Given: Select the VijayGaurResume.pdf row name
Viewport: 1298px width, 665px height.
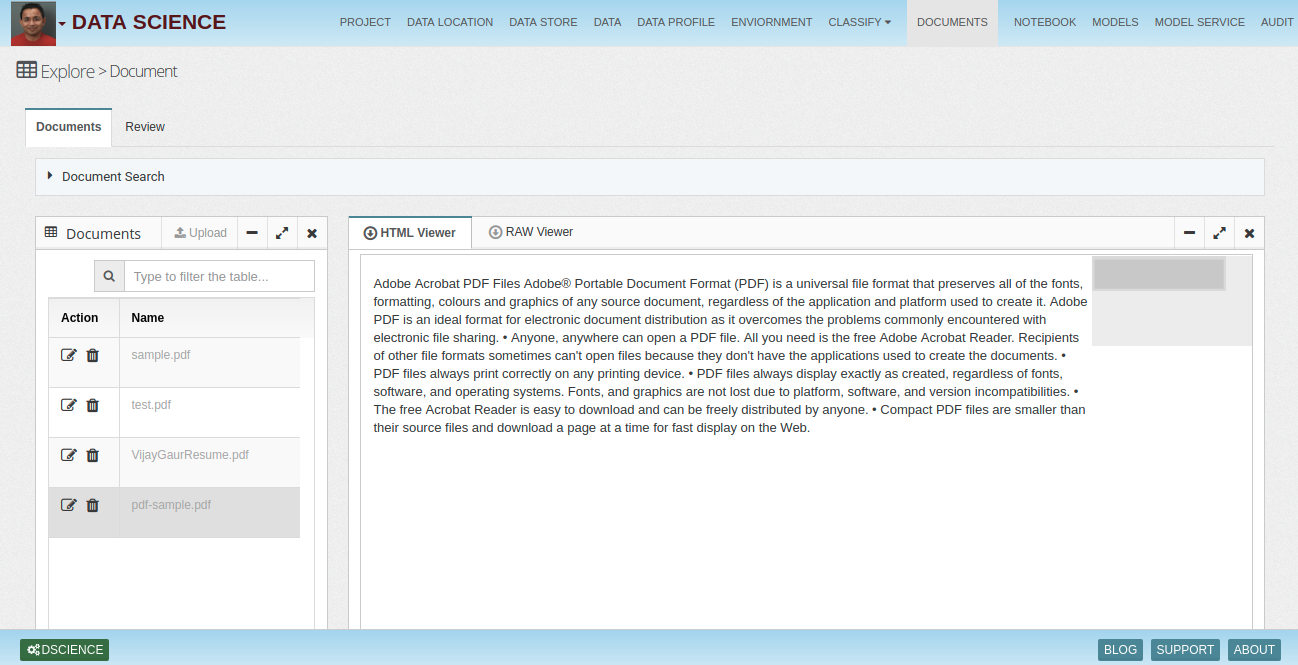Looking at the screenshot, I should 190,455.
